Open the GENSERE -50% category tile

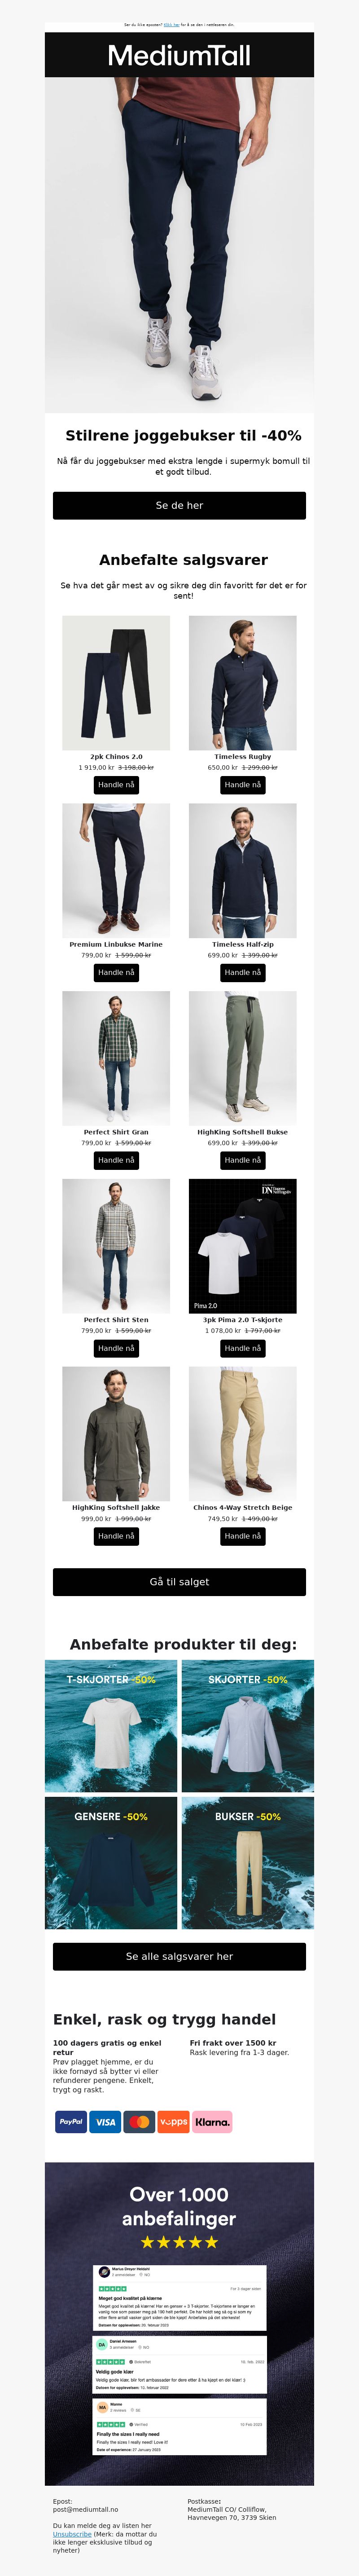click(111, 1863)
